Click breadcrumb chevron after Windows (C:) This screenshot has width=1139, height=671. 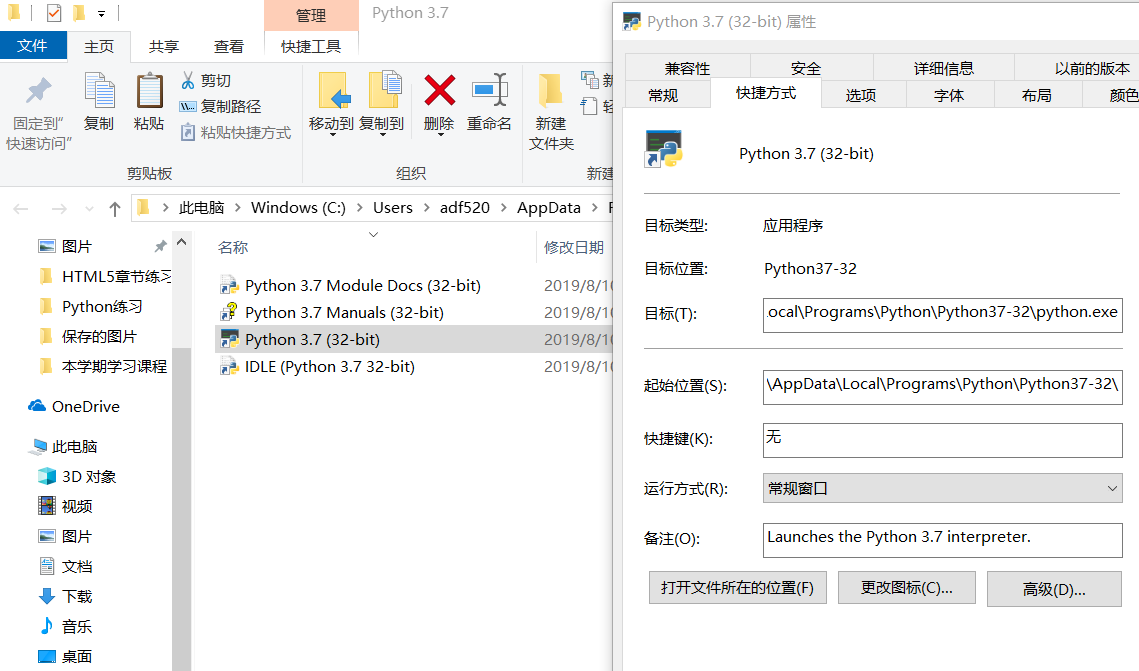[359, 208]
